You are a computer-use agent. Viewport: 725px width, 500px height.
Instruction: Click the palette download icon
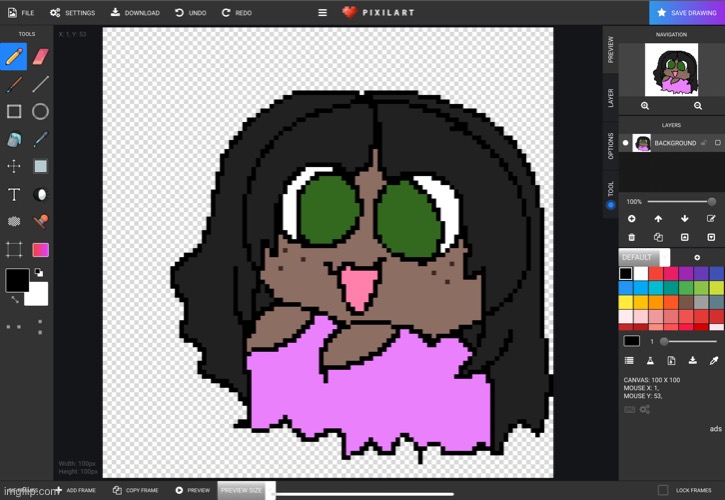tap(693, 360)
